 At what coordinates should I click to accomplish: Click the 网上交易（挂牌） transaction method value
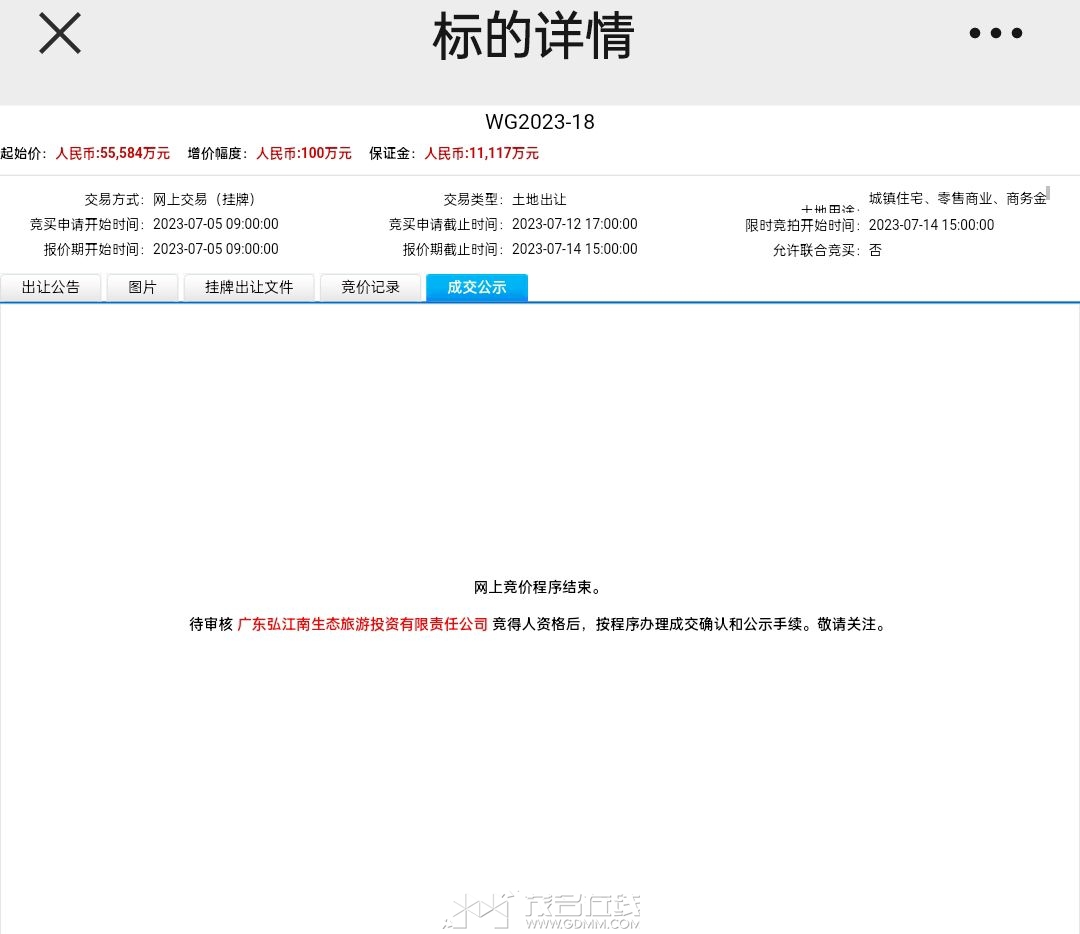point(204,199)
